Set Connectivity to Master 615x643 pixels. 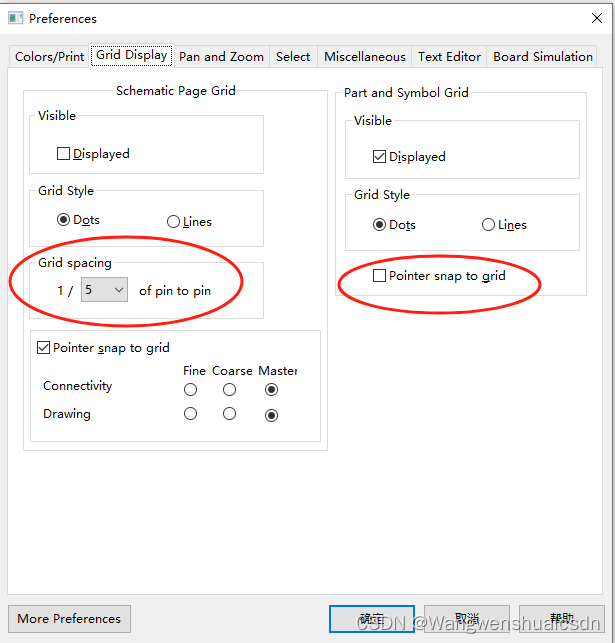(271, 390)
